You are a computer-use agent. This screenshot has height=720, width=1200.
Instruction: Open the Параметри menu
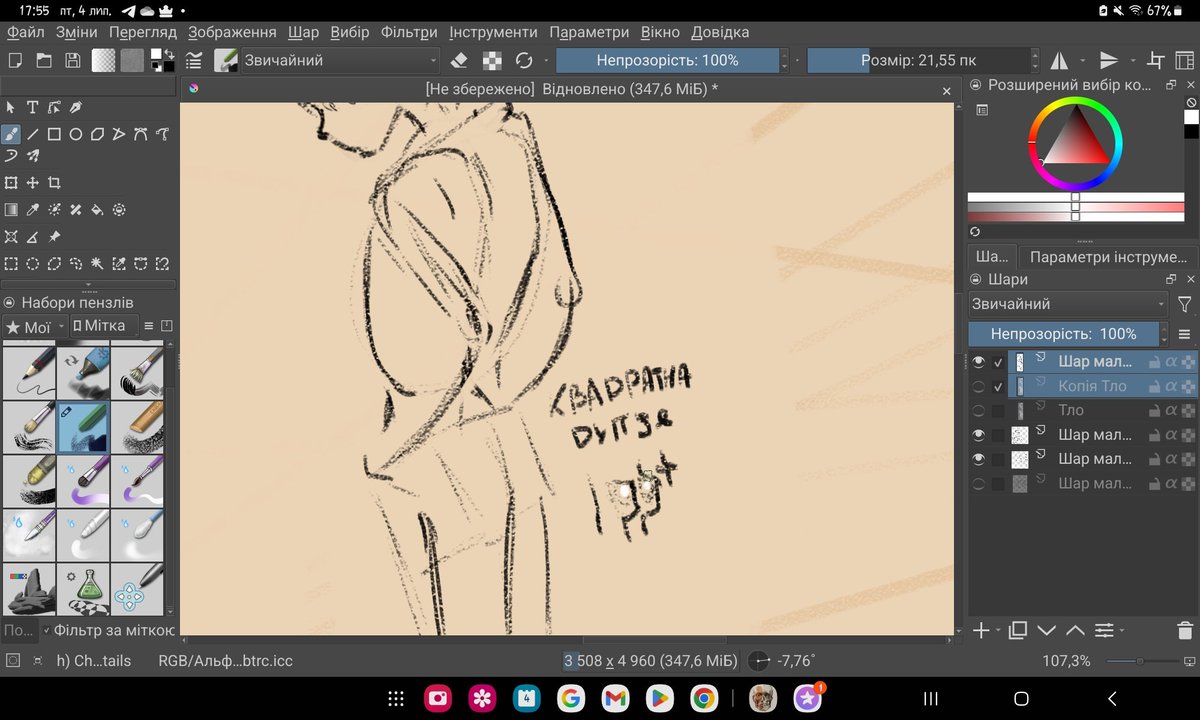click(x=589, y=32)
